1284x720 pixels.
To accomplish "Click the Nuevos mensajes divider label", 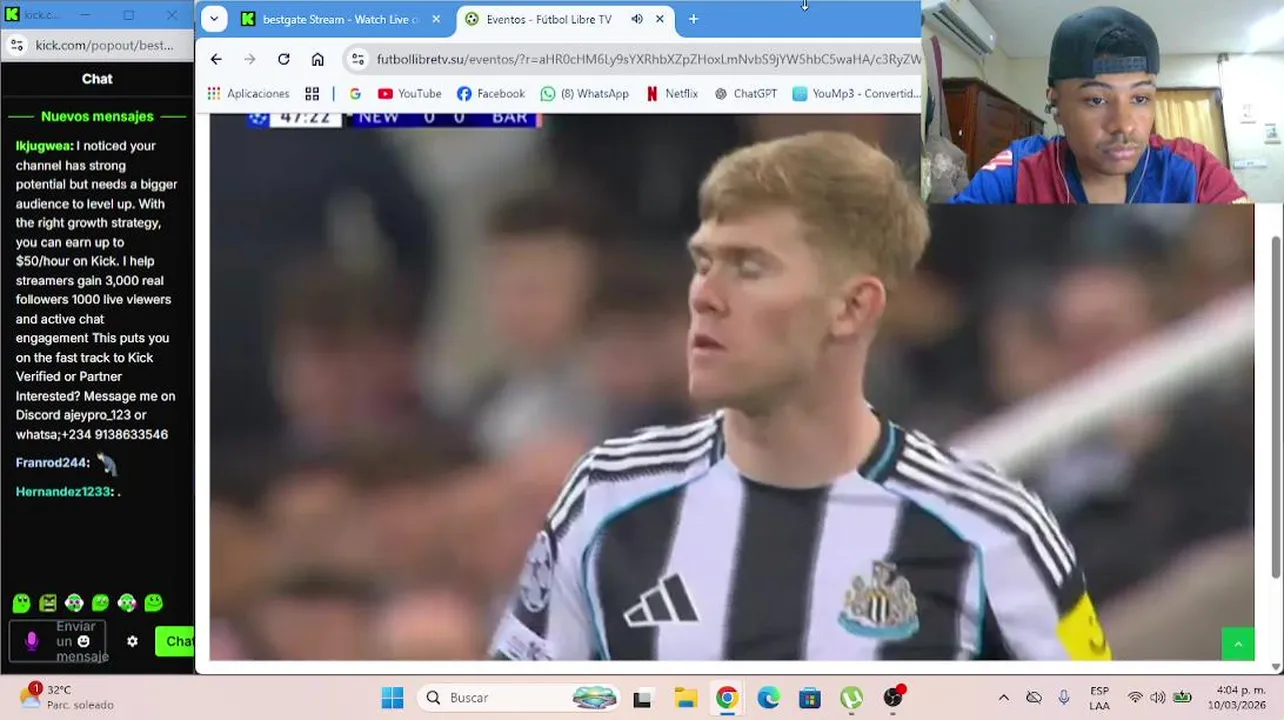I will click(97, 116).
